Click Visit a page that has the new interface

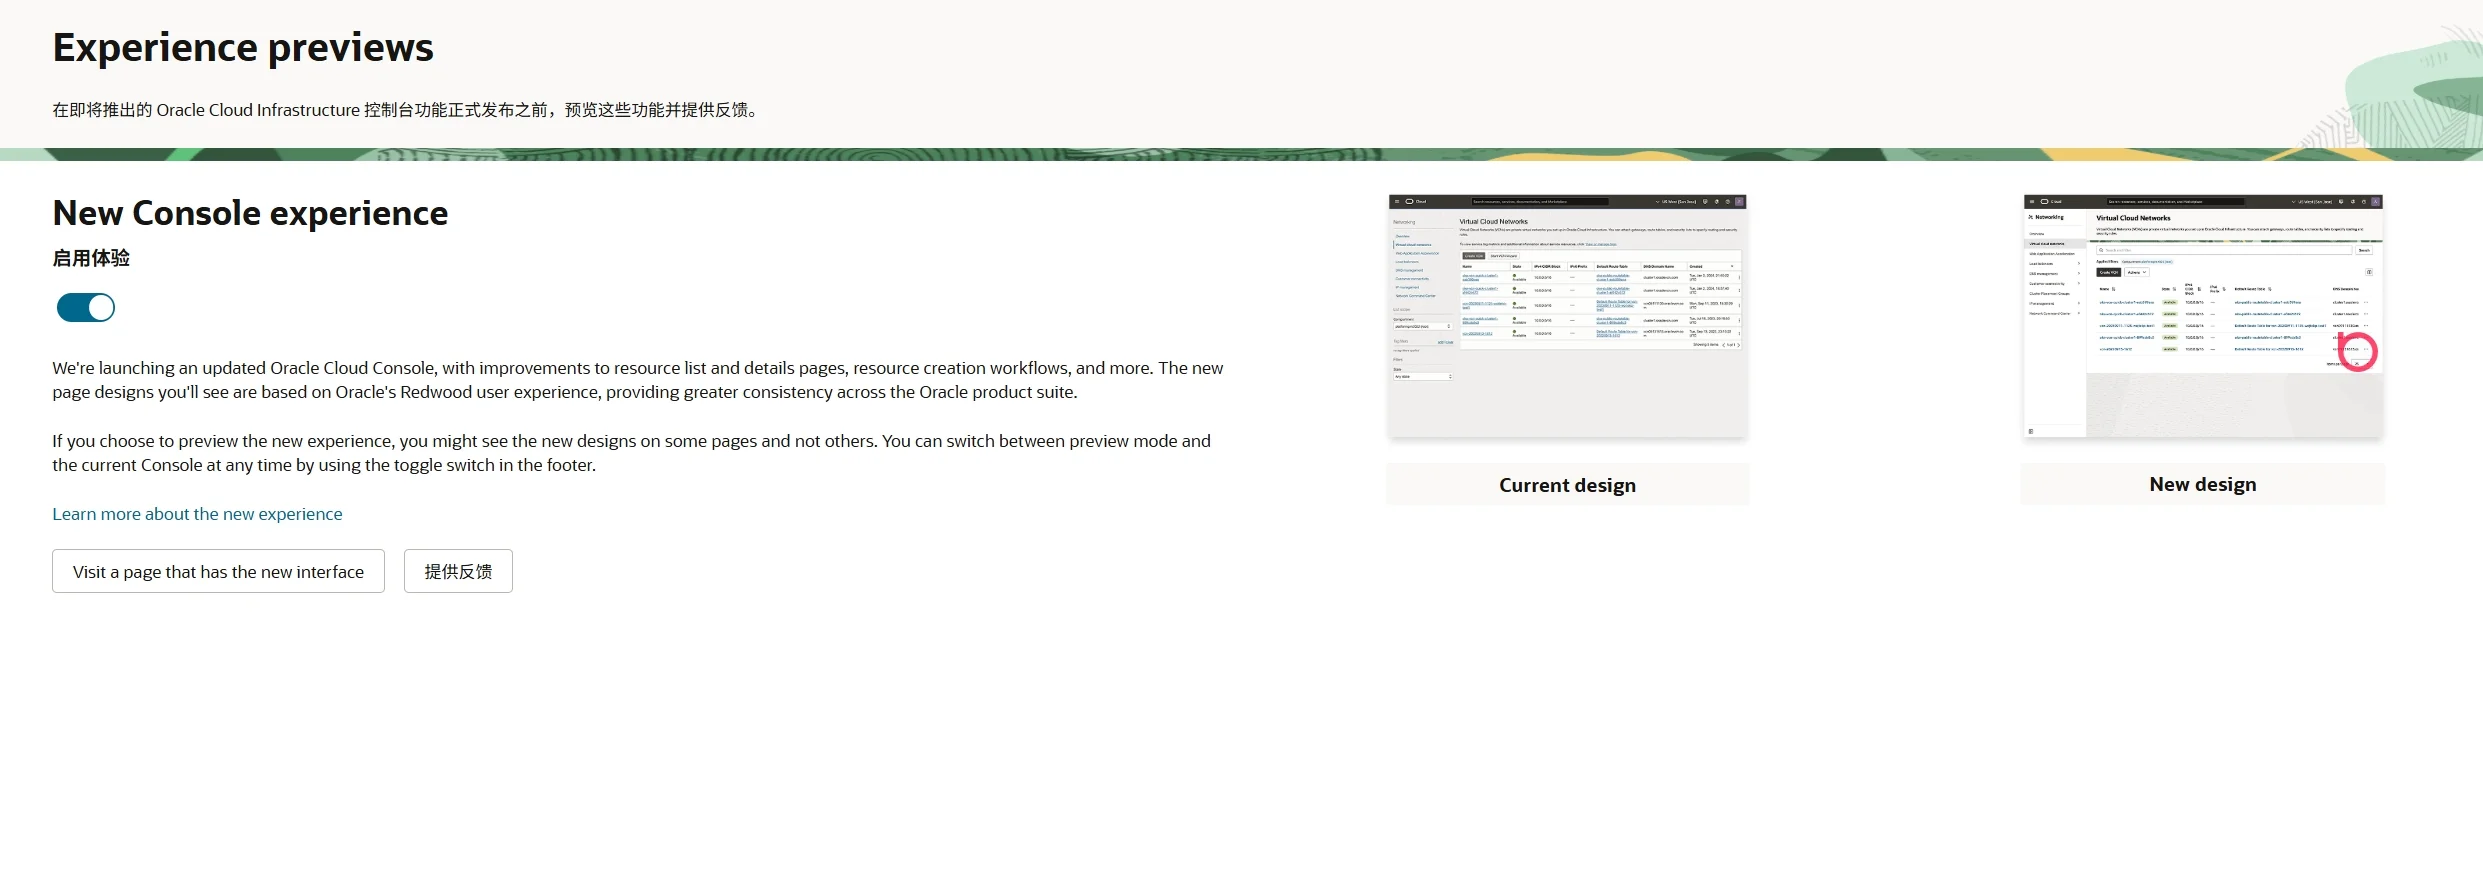coord(218,571)
